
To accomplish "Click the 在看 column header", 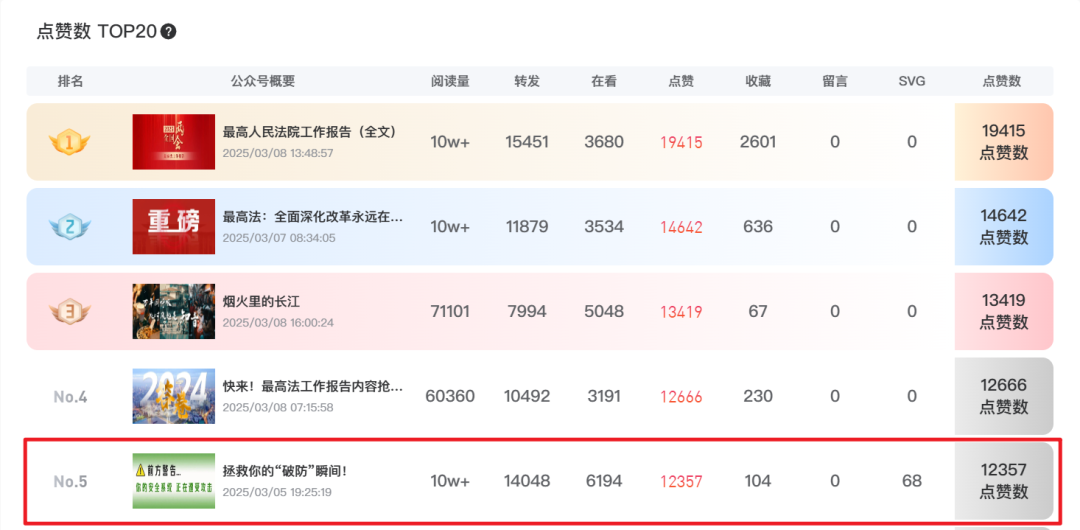I will click(x=604, y=81).
